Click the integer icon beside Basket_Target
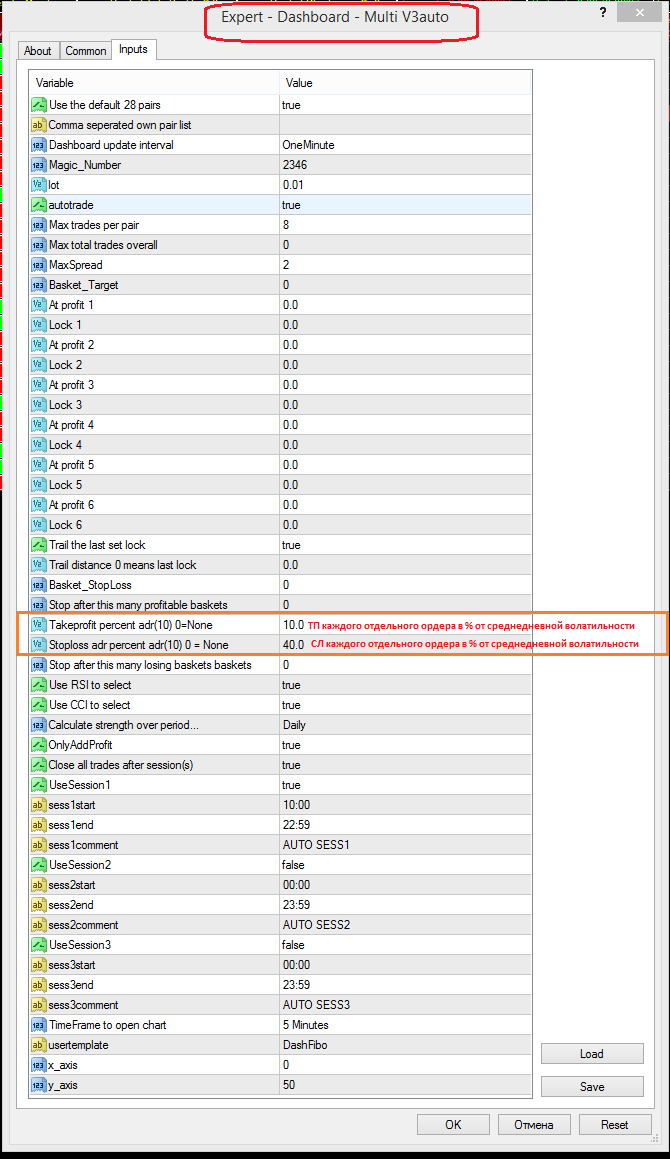This screenshot has width=670, height=1159. coord(38,285)
